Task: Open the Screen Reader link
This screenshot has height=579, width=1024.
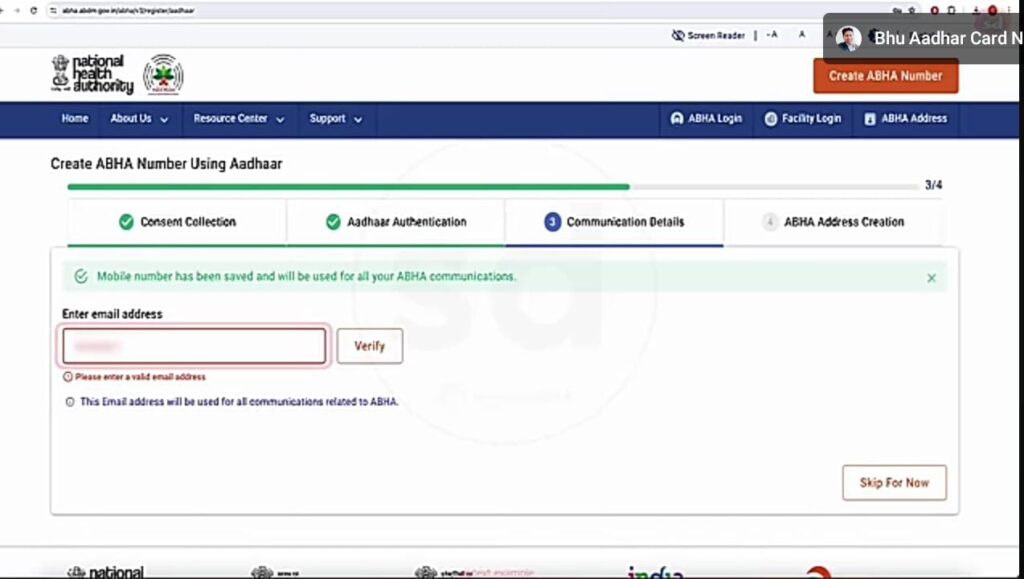Action: pos(708,35)
